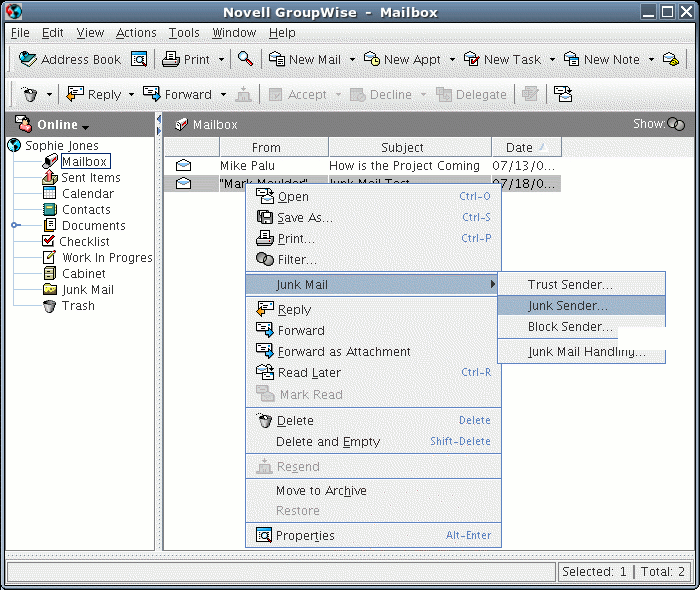Click Properties in the context menu

(305, 536)
